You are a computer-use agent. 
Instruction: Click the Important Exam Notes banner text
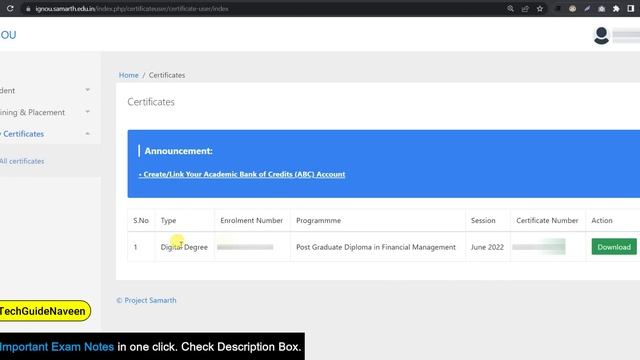point(56,347)
